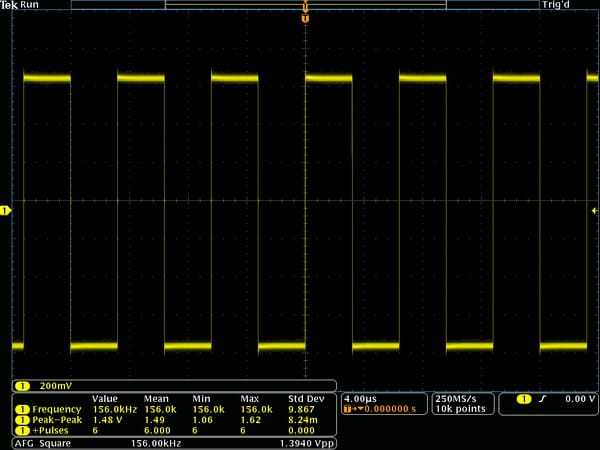The width and height of the screenshot is (600, 450).
Task: Click the channel 1 badge beside +Pulses
Action: (20, 429)
